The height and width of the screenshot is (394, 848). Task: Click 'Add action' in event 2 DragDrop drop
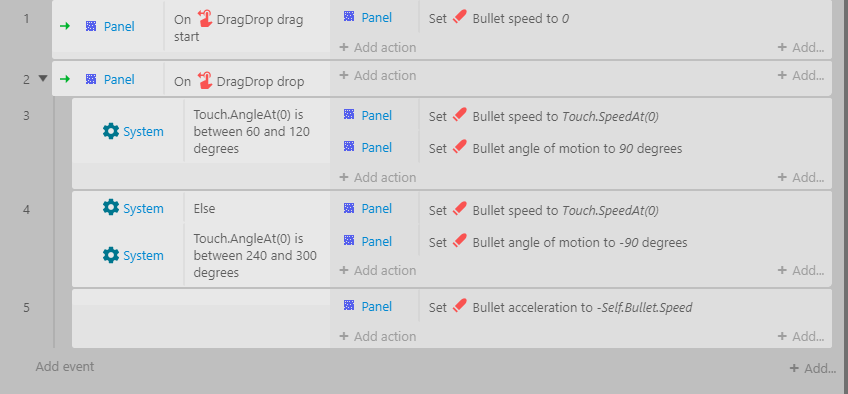point(378,76)
